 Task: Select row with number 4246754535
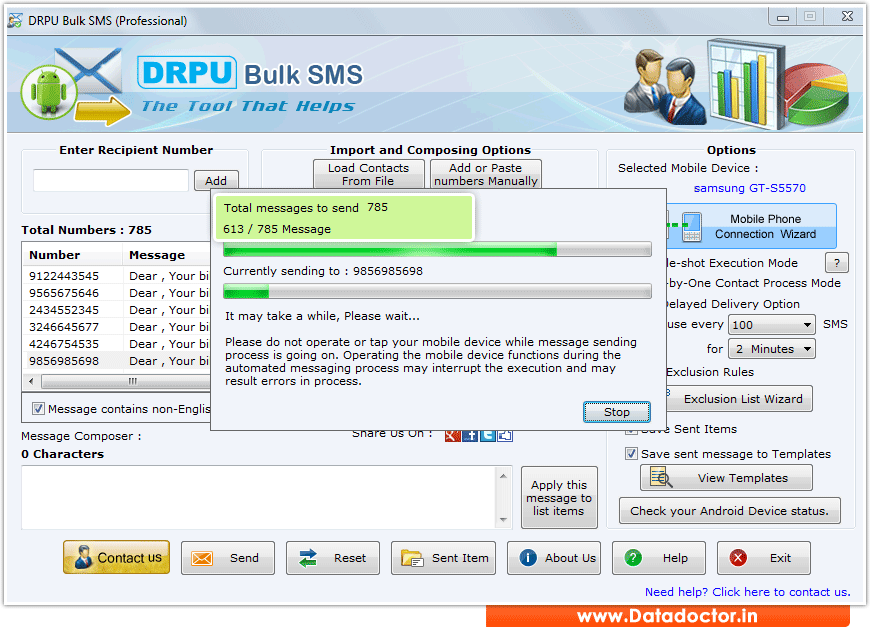point(117,344)
